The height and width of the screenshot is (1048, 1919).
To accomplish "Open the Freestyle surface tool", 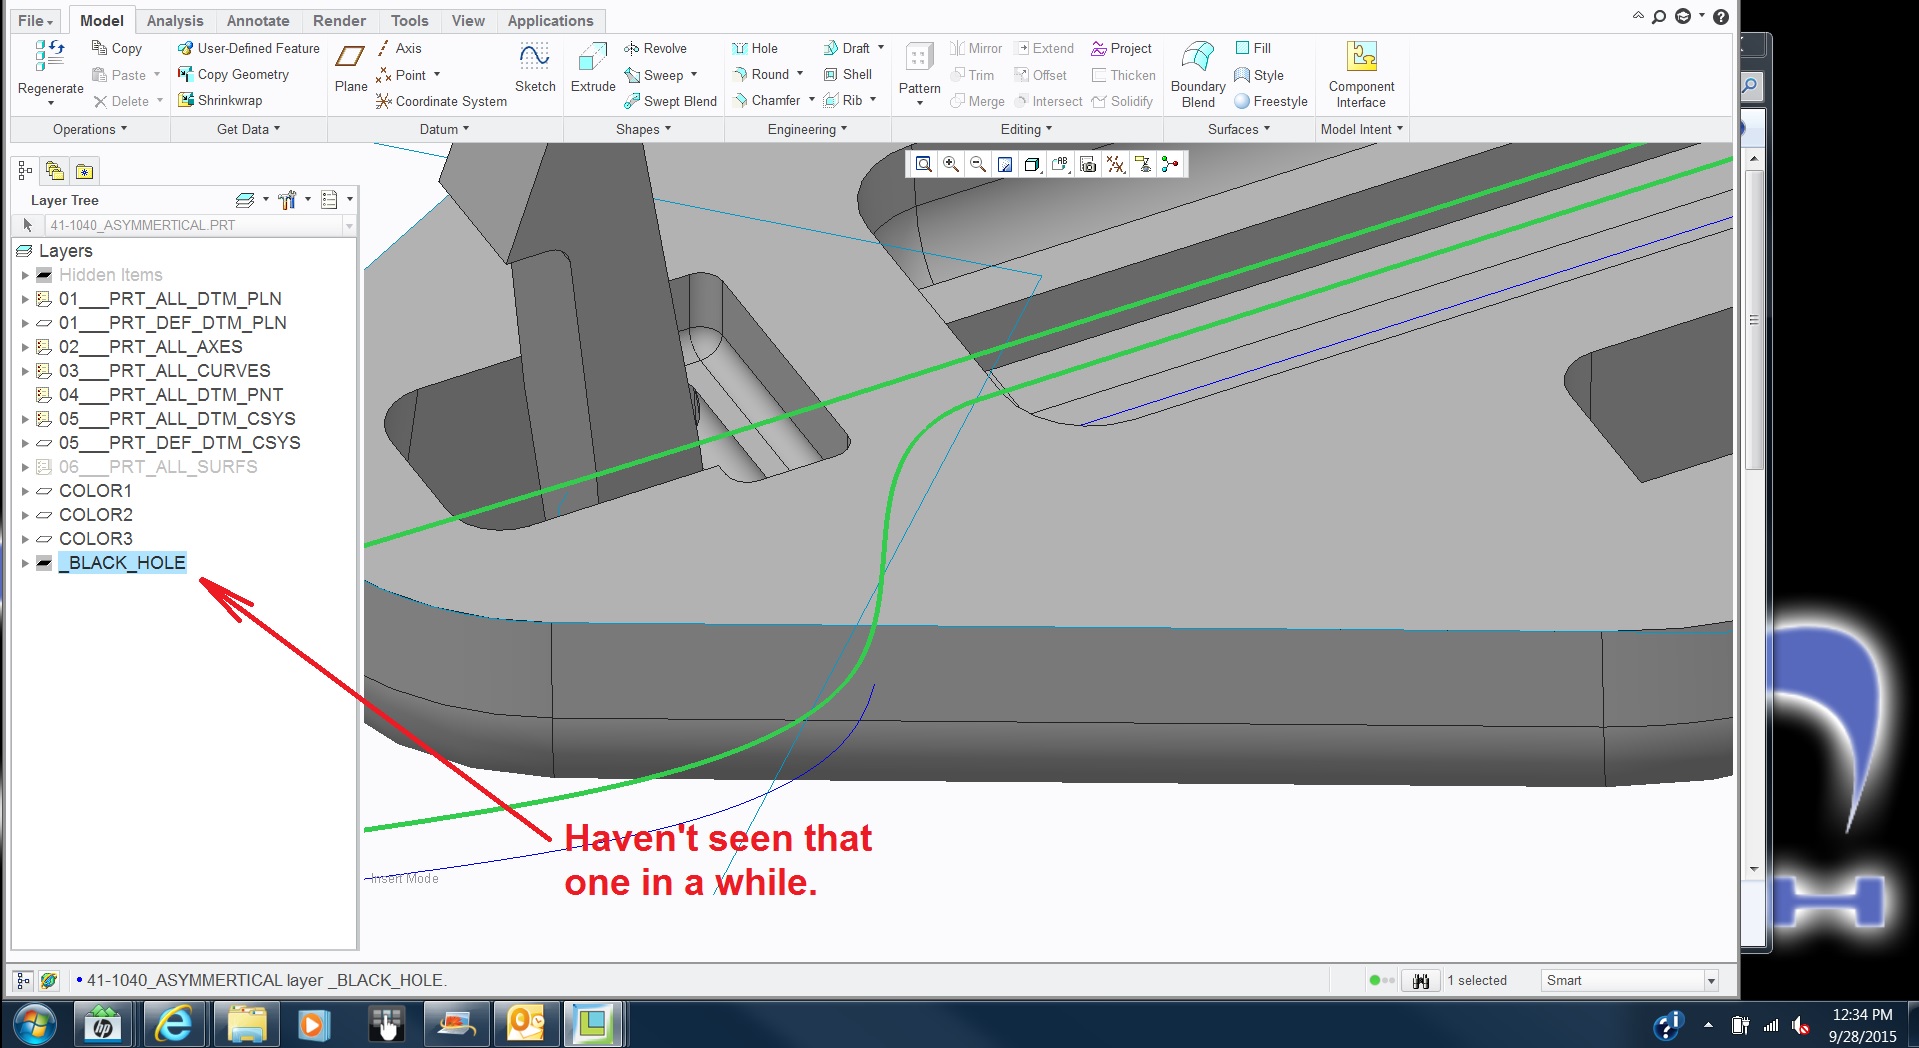I will pos(1271,101).
